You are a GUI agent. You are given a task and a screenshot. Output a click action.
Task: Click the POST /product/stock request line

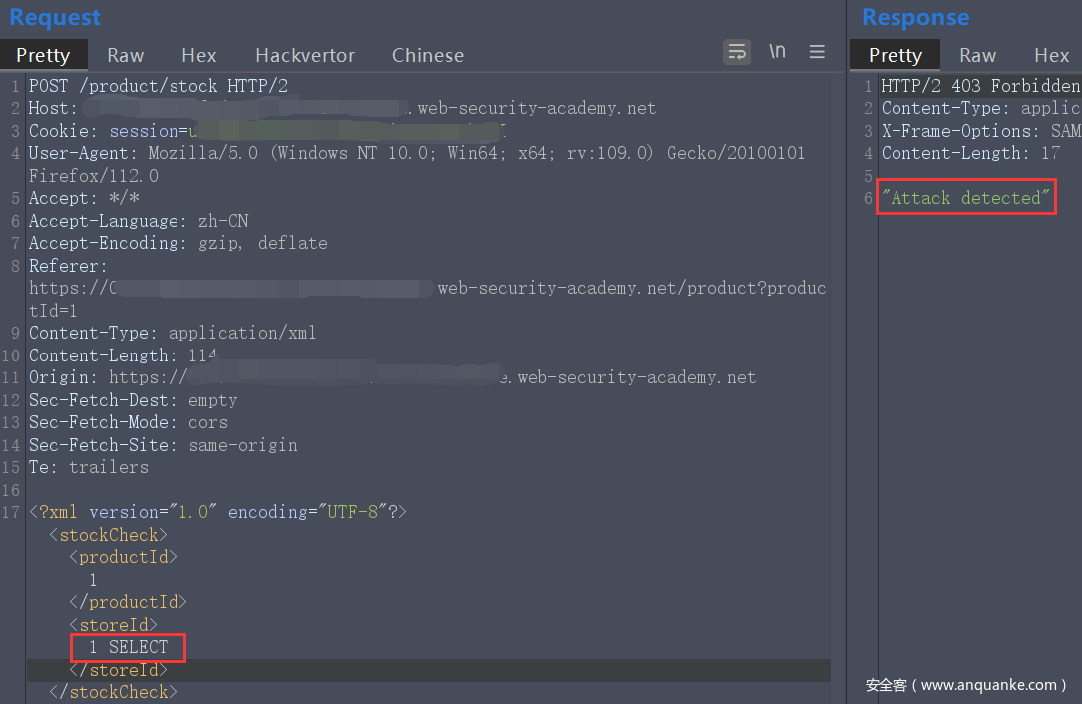tap(158, 86)
